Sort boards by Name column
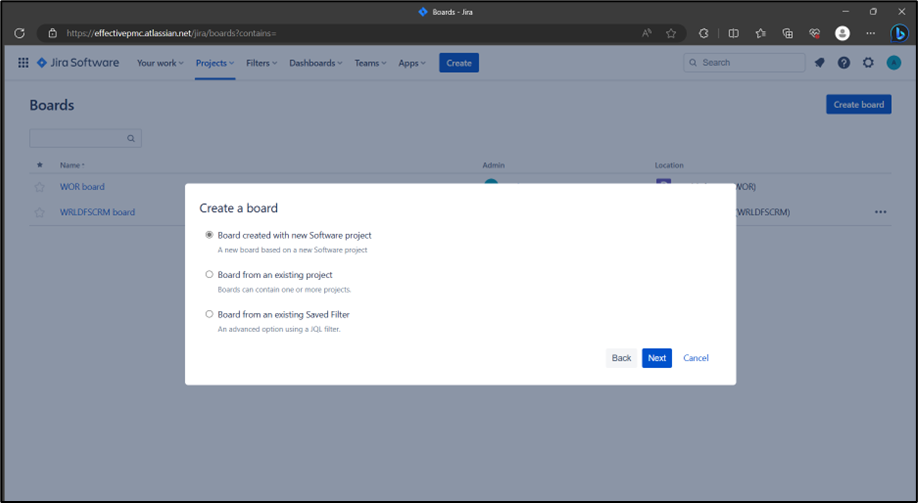Viewport: 918px width, 503px height. (x=72, y=165)
